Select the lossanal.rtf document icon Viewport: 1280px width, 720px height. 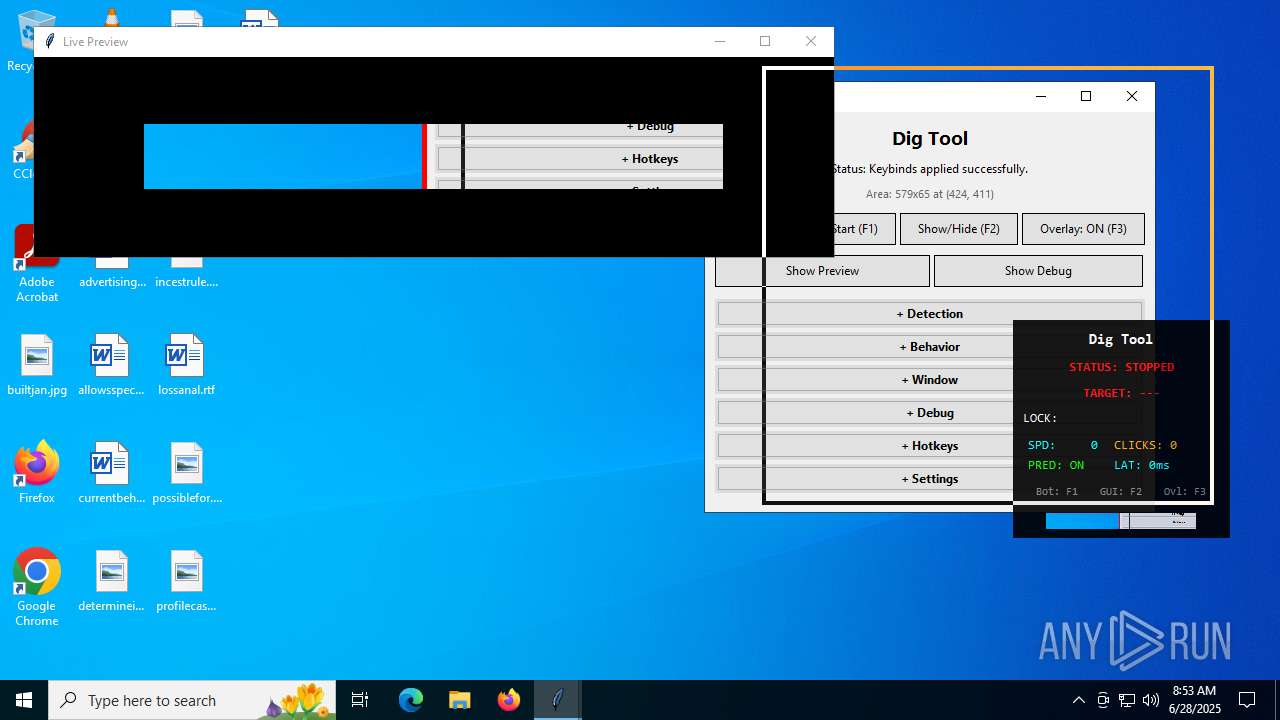187,365
